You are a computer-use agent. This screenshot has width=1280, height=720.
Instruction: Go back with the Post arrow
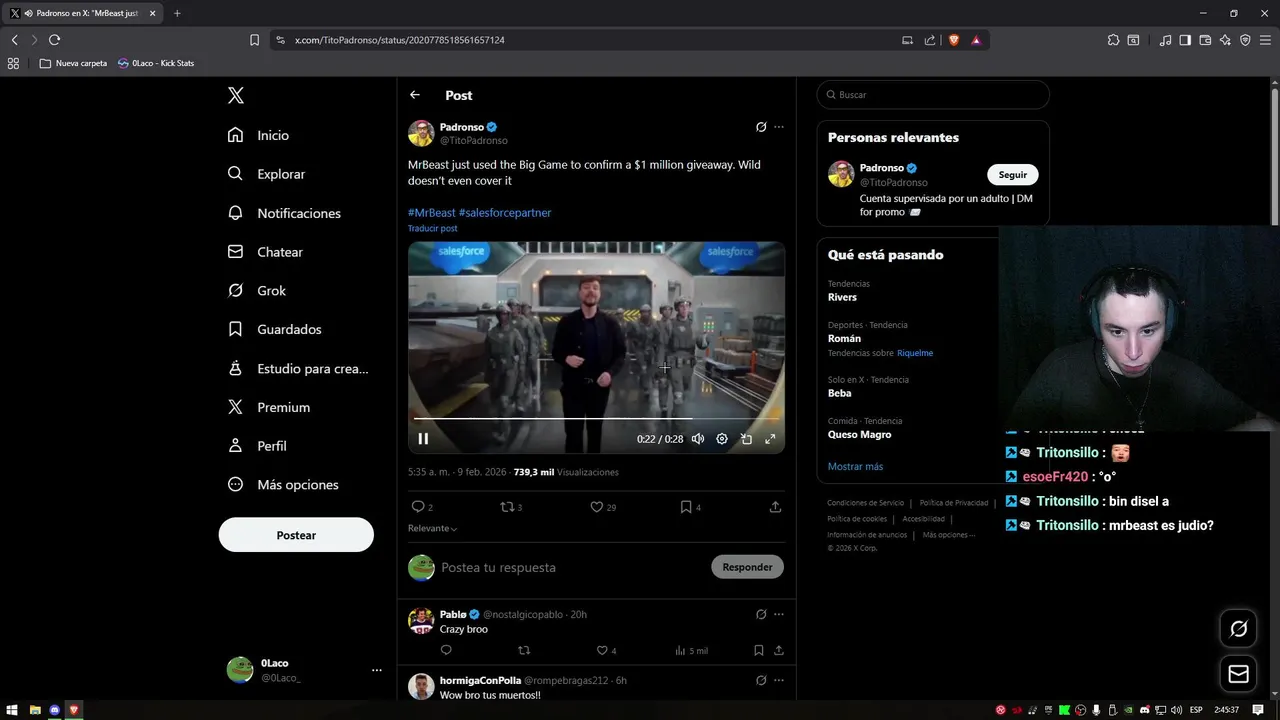pyautogui.click(x=415, y=95)
